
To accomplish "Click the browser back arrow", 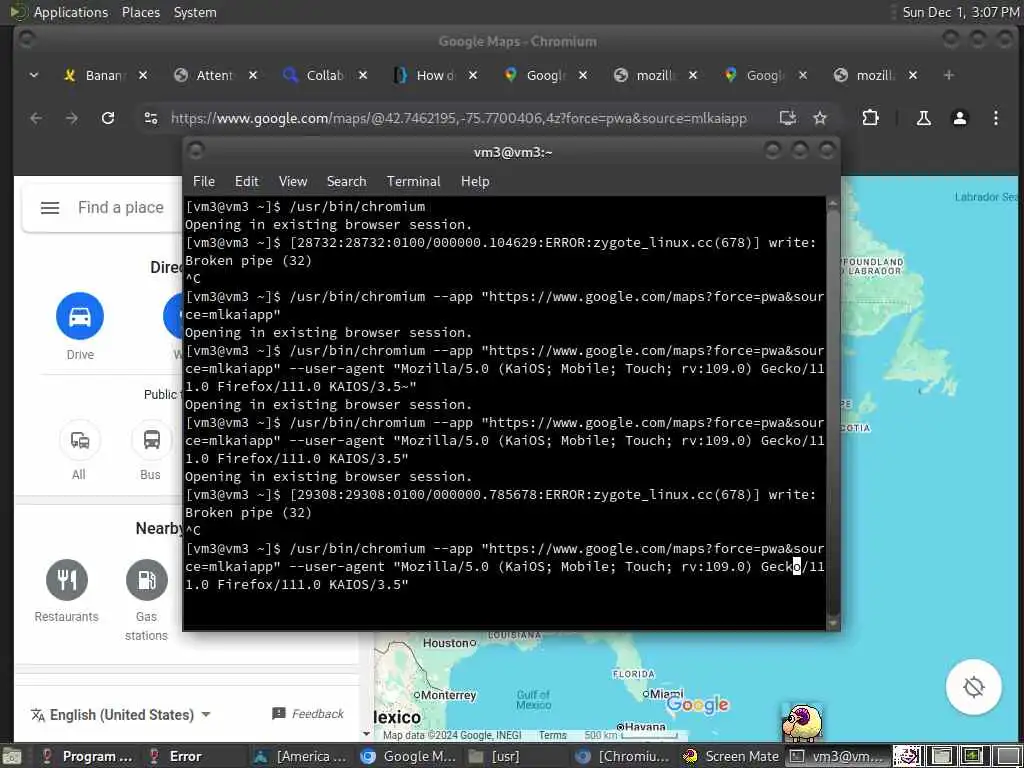I will click(36, 118).
